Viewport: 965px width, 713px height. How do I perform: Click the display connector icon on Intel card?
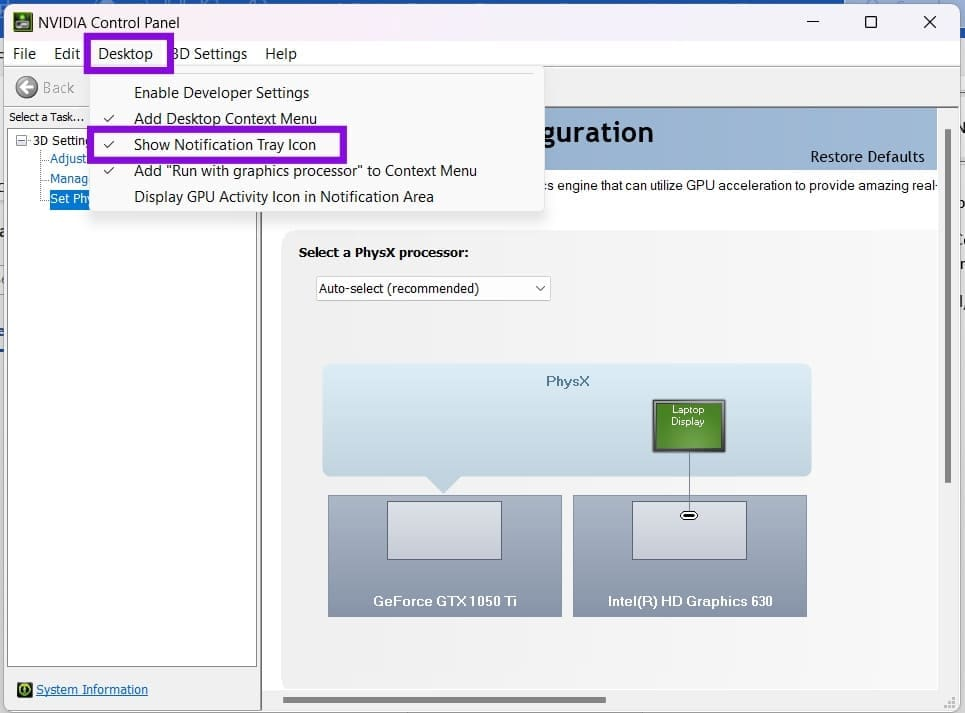tap(689, 516)
